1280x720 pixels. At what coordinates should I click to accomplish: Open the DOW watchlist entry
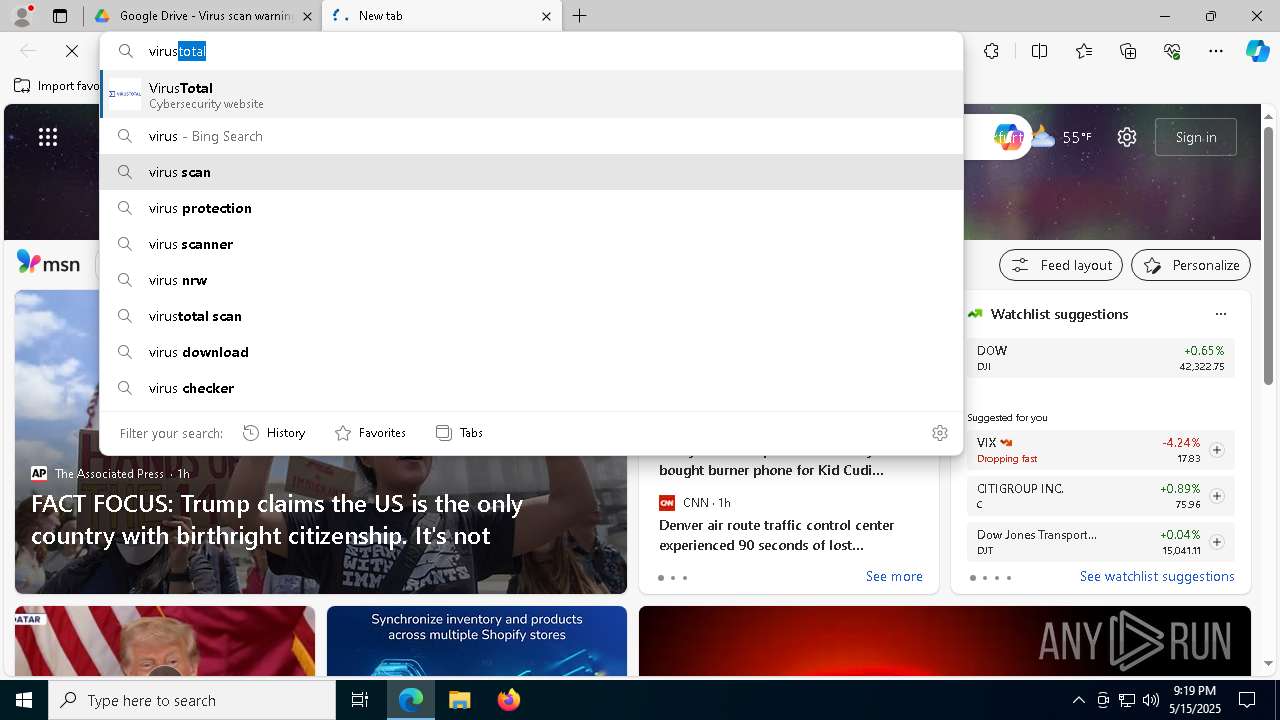point(1100,358)
